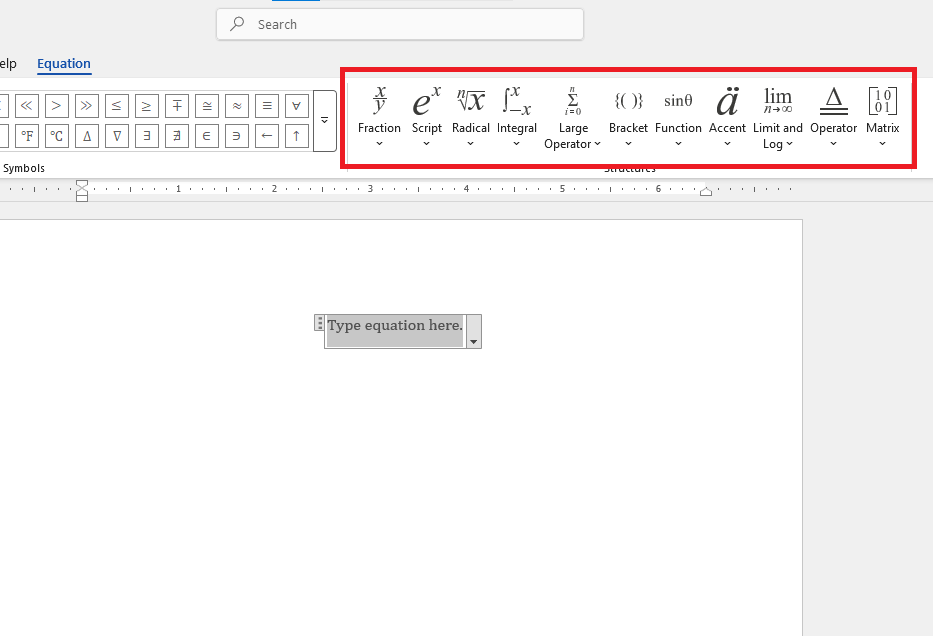Insert the much-greater-than symbol (»)
Viewport: 933px width, 636px height.
tap(86, 106)
